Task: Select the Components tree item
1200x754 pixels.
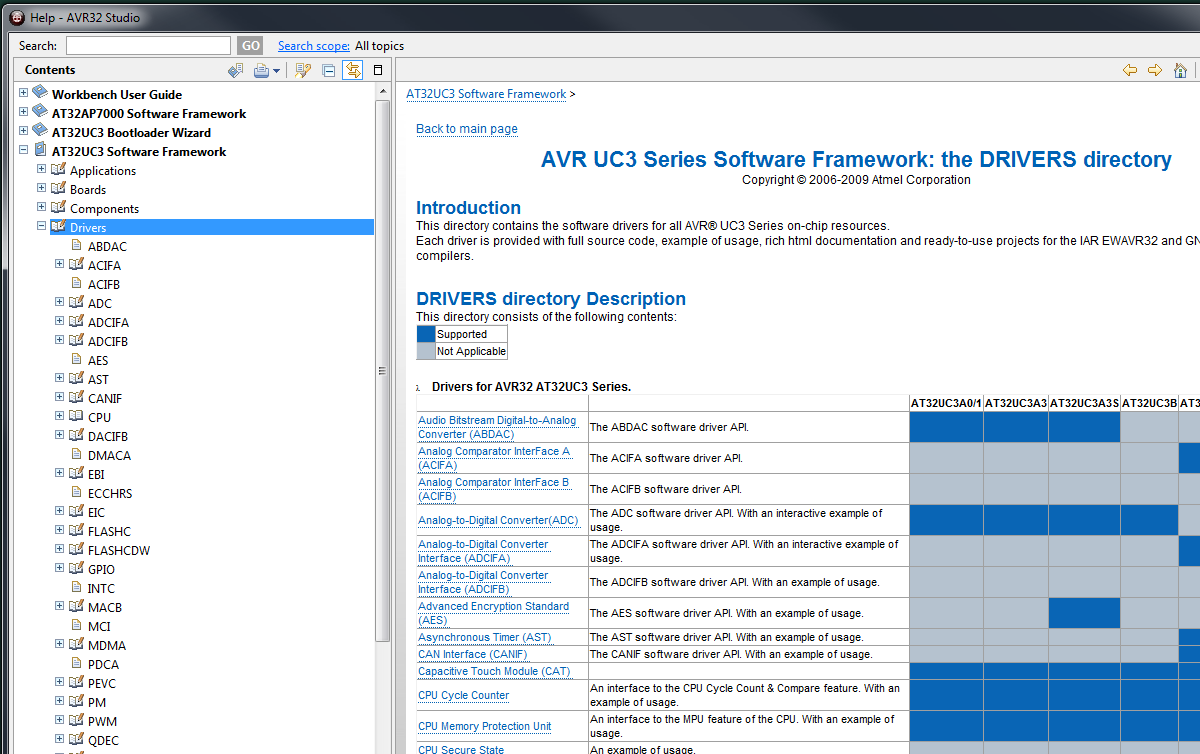Action: [104, 208]
